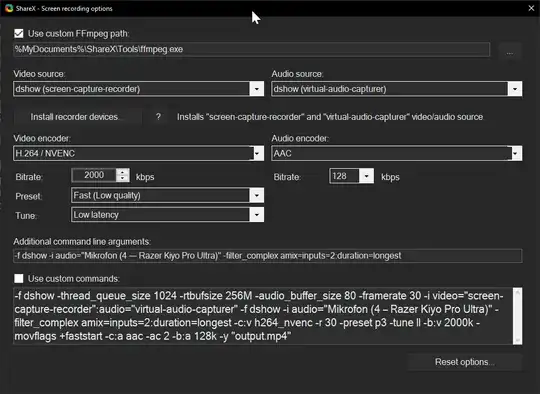Increase video bitrate with up arrow

123,172
